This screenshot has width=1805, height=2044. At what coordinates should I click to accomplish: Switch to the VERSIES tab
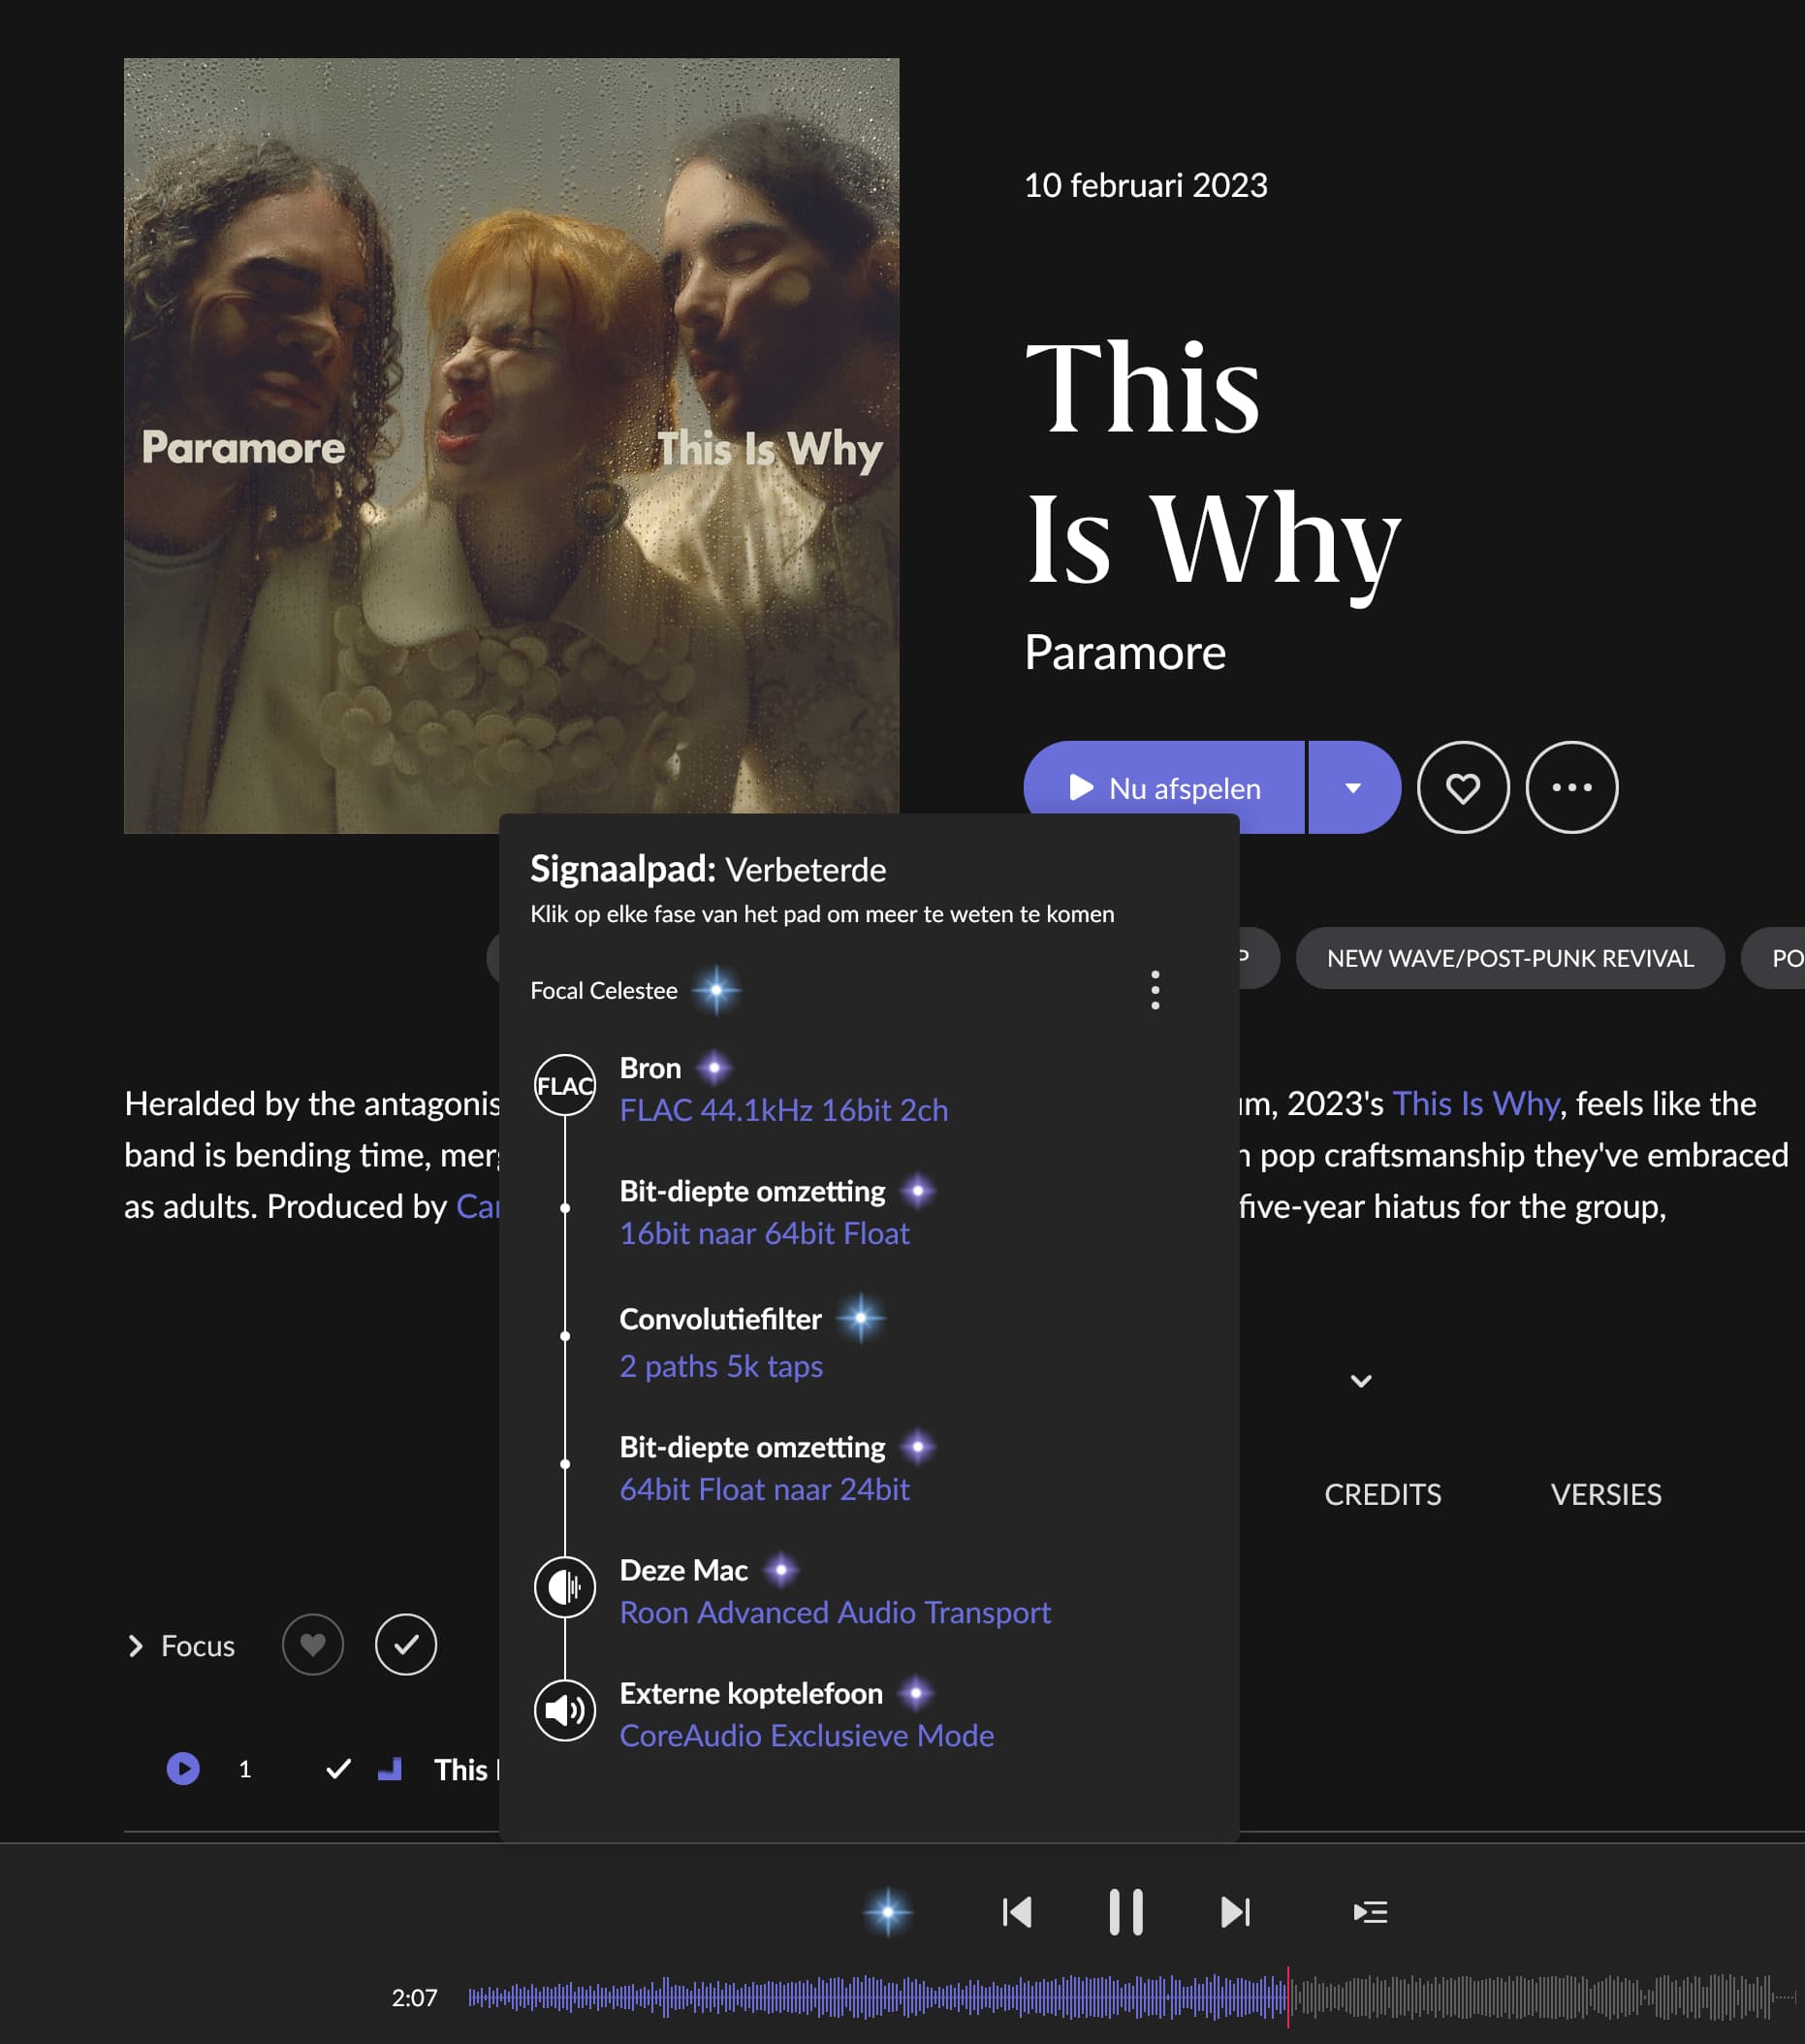(1606, 1494)
